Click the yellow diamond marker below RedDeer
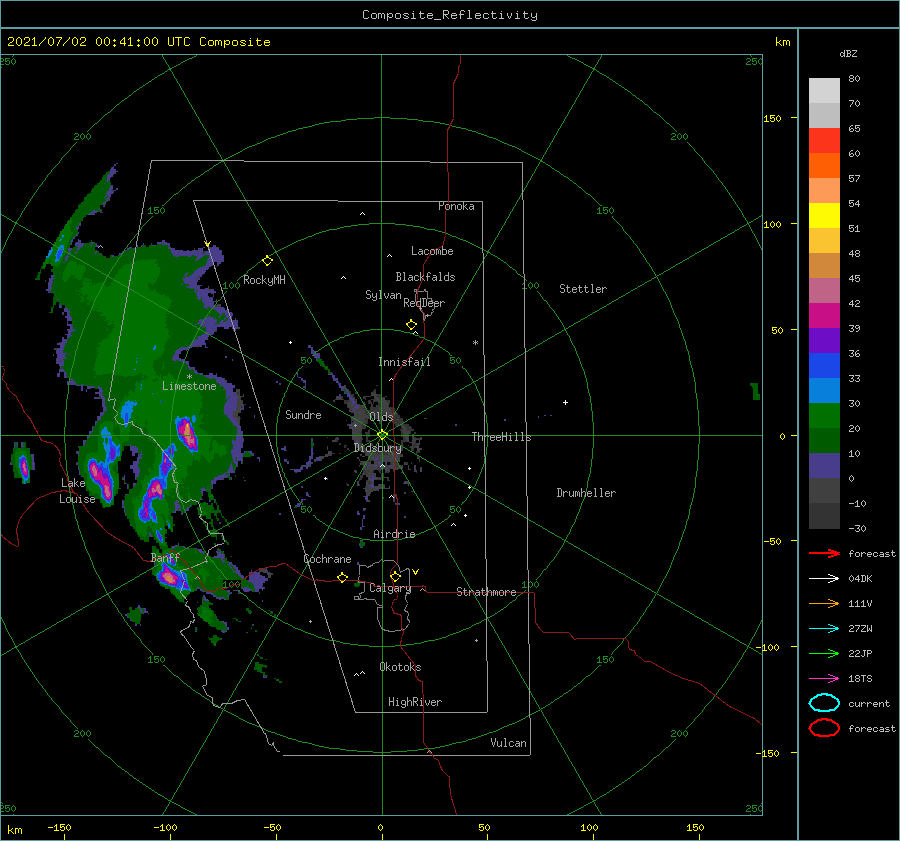The image size is (900, 841). 411,325
